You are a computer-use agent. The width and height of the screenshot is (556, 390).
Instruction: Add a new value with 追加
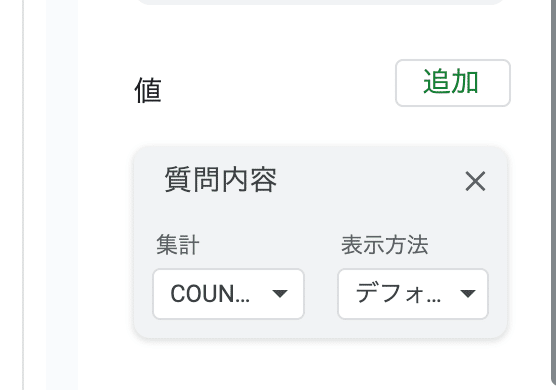pyautogui.click(x=453, y=83)
